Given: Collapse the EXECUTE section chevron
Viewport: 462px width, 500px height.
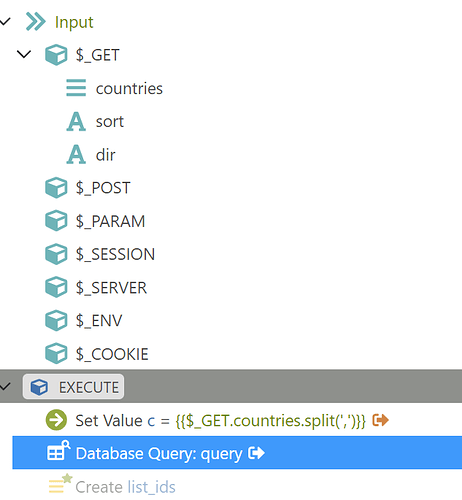Looking at the screenshot, I should pos(5,387).
